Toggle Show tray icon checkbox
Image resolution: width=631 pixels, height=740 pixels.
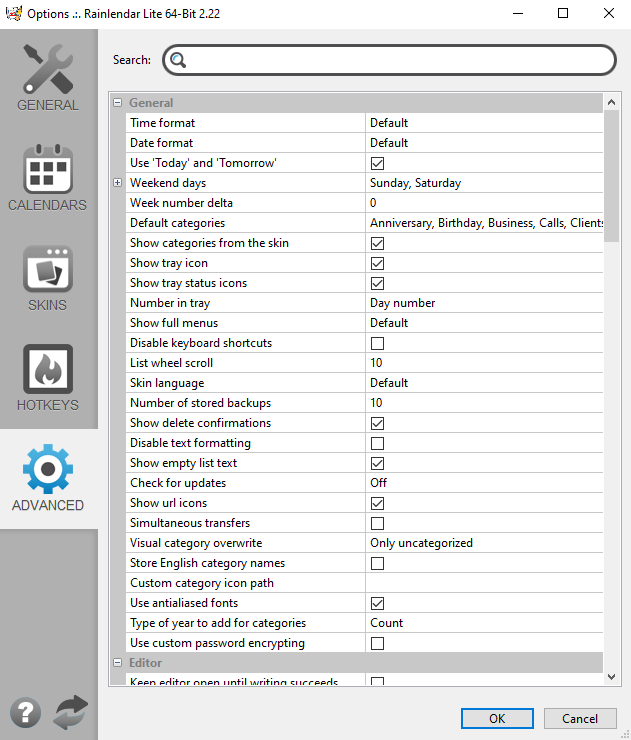[x=378, y=263]
